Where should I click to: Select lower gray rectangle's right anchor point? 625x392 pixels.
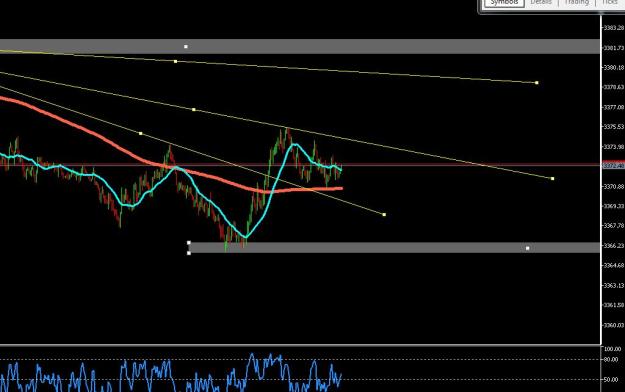point(528,248)
